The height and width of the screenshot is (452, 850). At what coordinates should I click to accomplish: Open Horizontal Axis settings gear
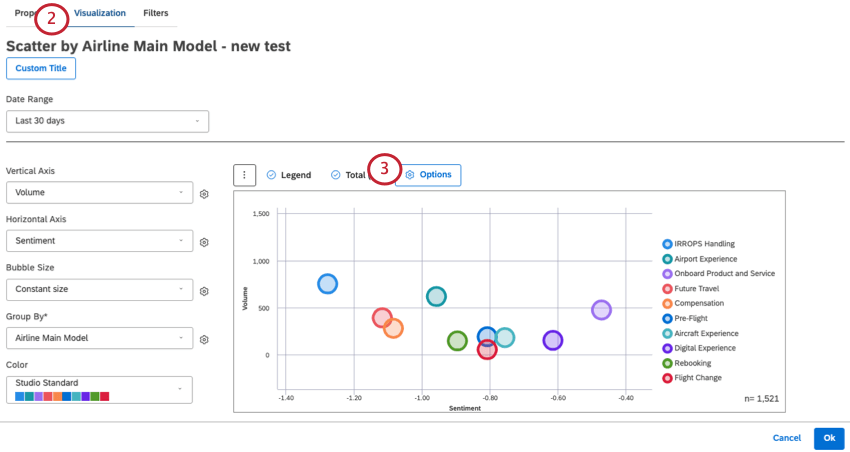tap(204, 242)
